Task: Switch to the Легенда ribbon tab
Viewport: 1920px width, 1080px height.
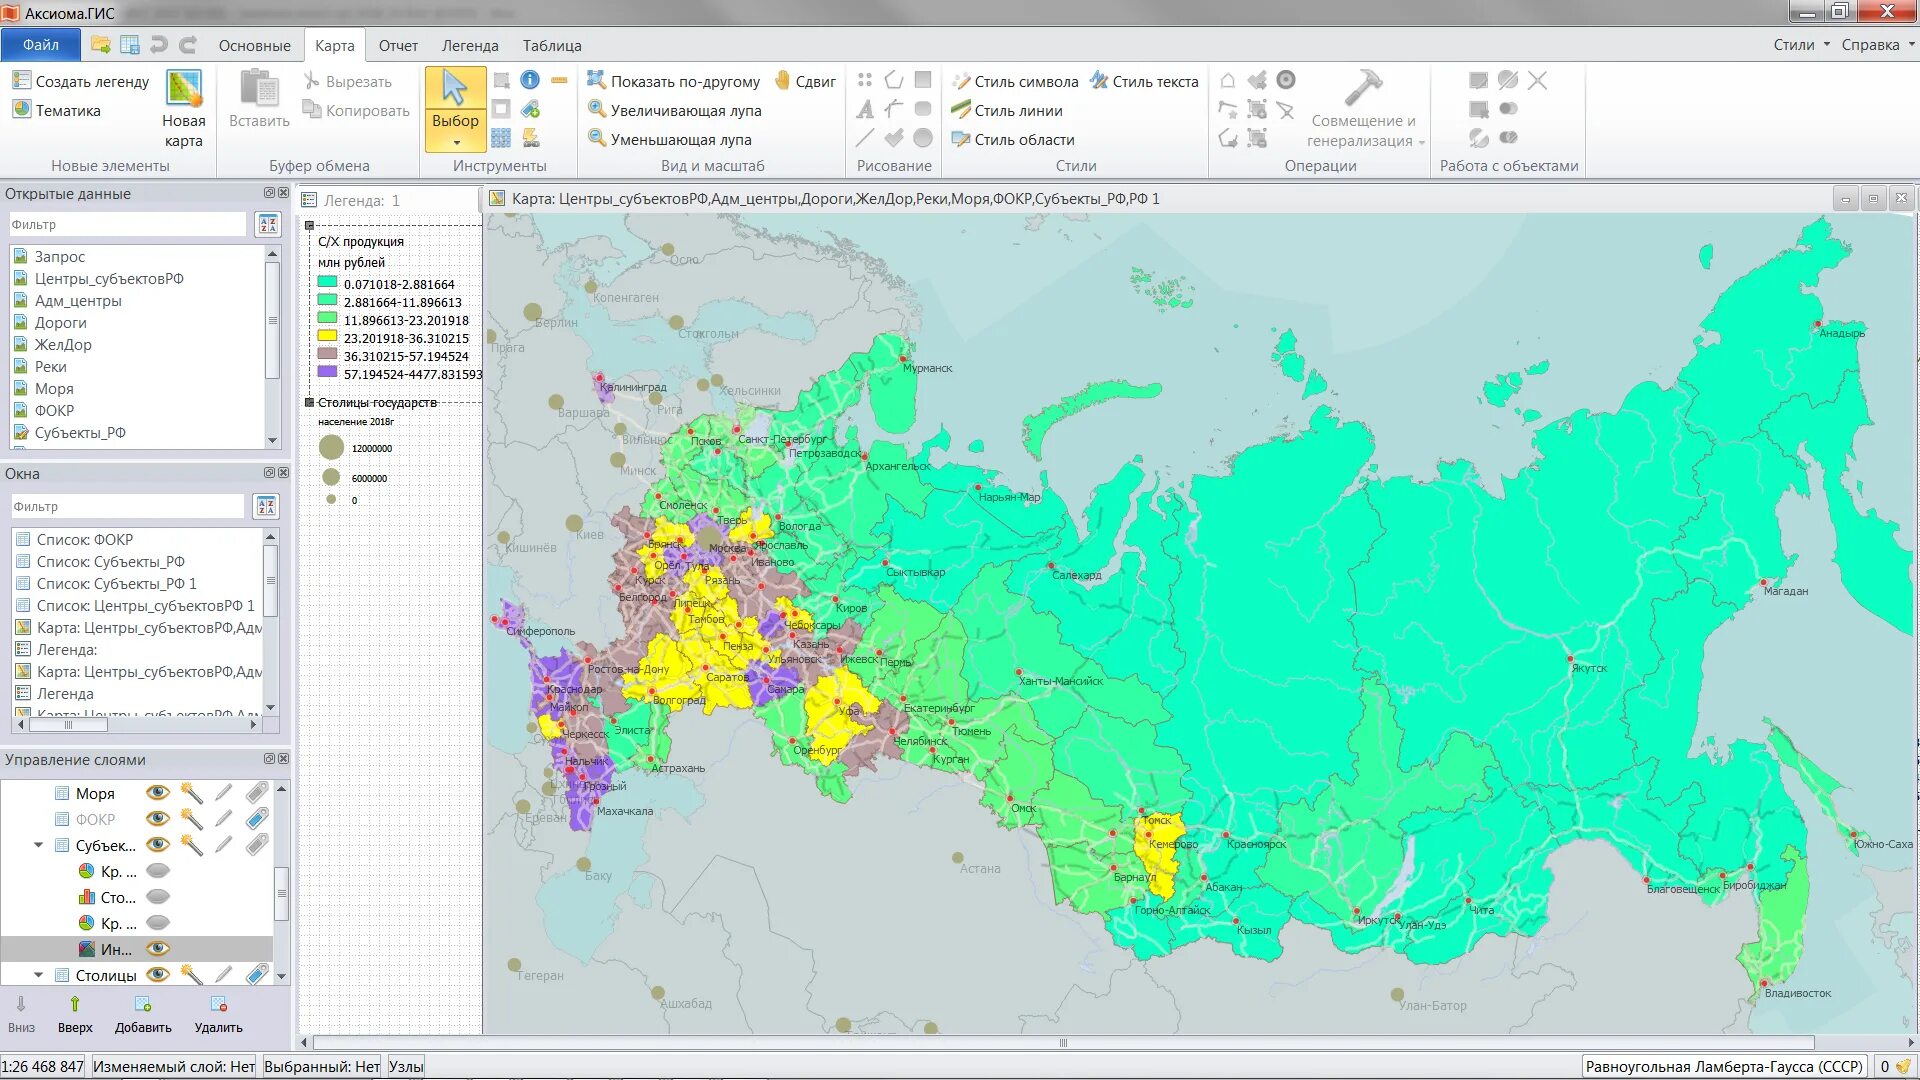Action: [470, 46]
